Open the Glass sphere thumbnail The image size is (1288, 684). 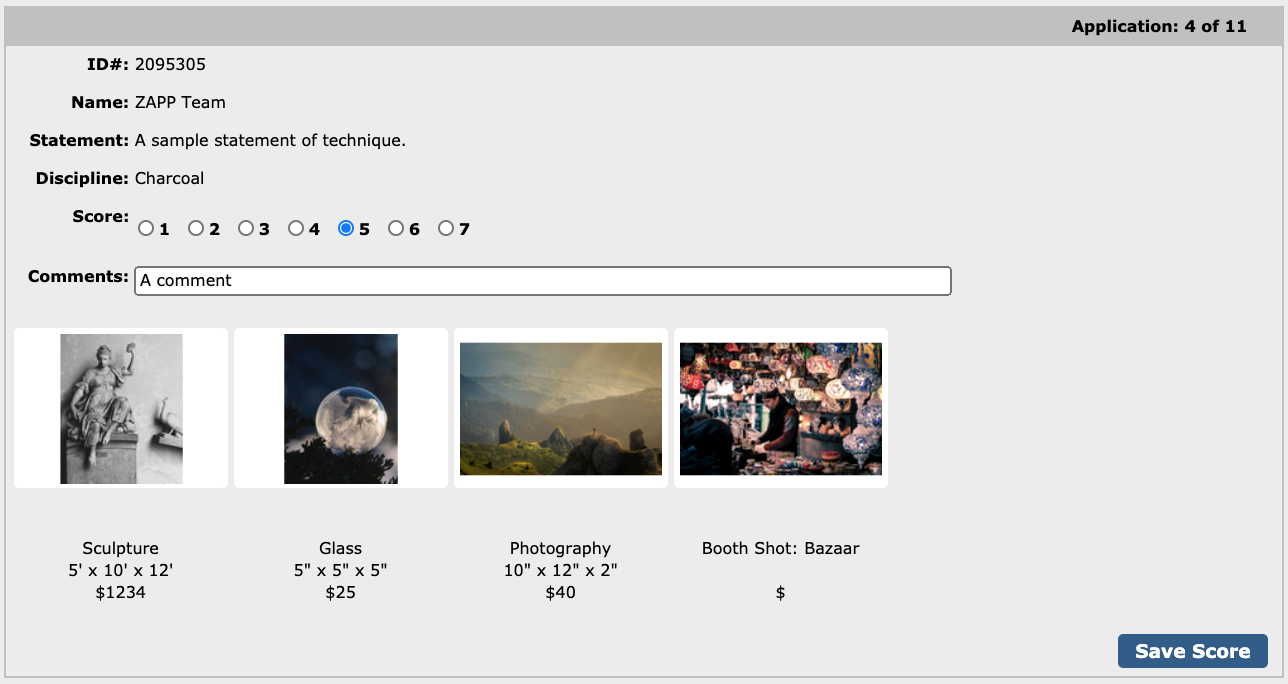[341, 409]
